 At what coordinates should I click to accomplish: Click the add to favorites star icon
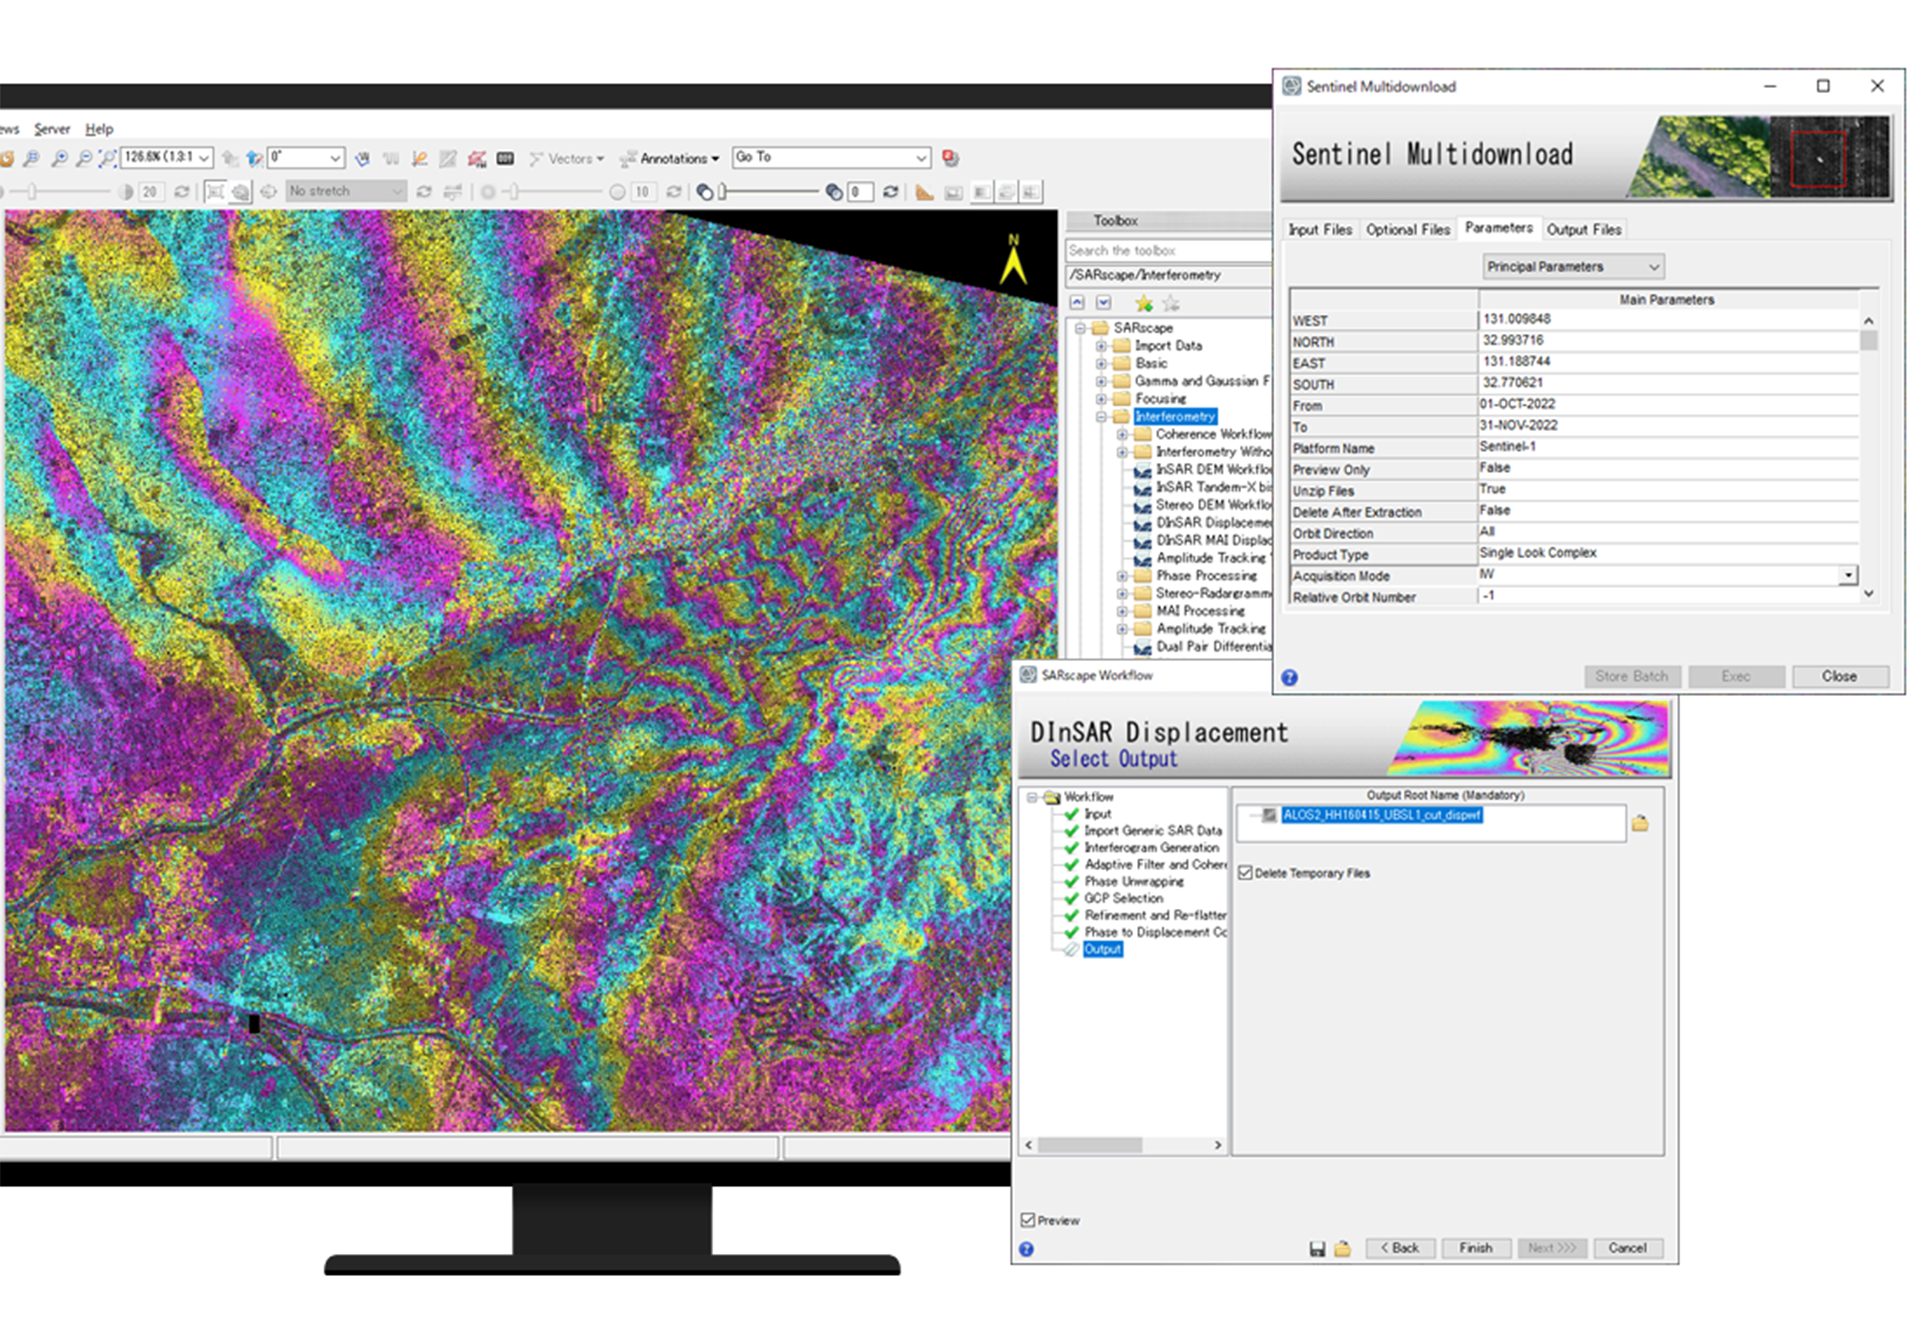pos(1143,303)
